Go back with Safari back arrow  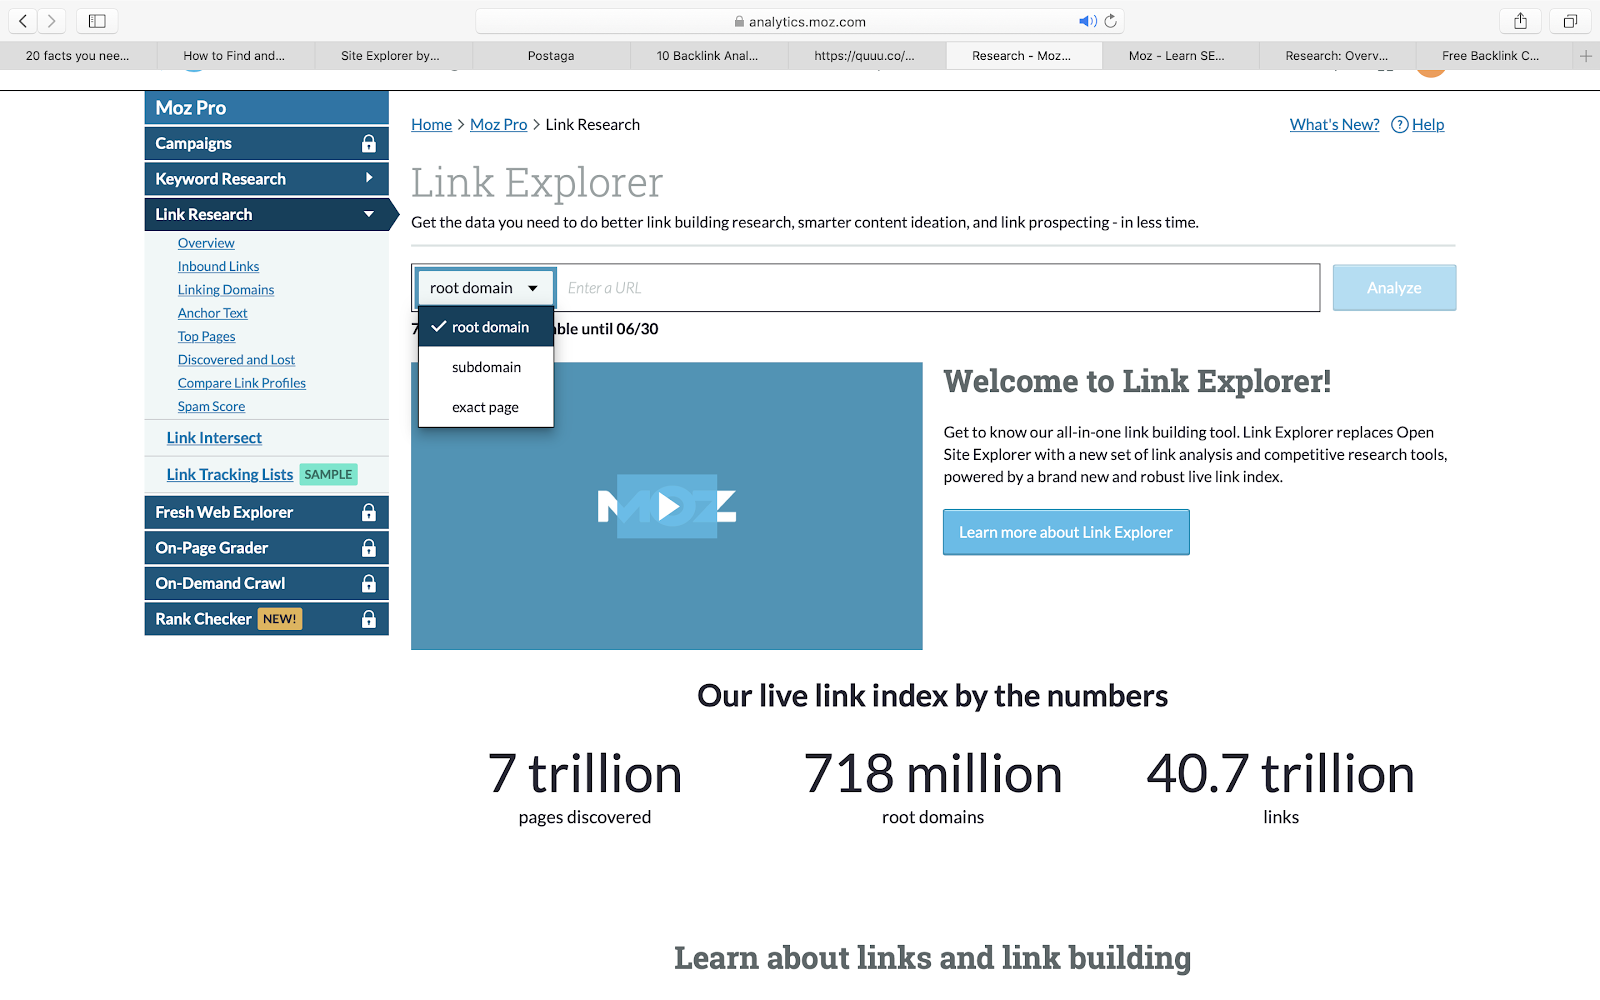23,21
